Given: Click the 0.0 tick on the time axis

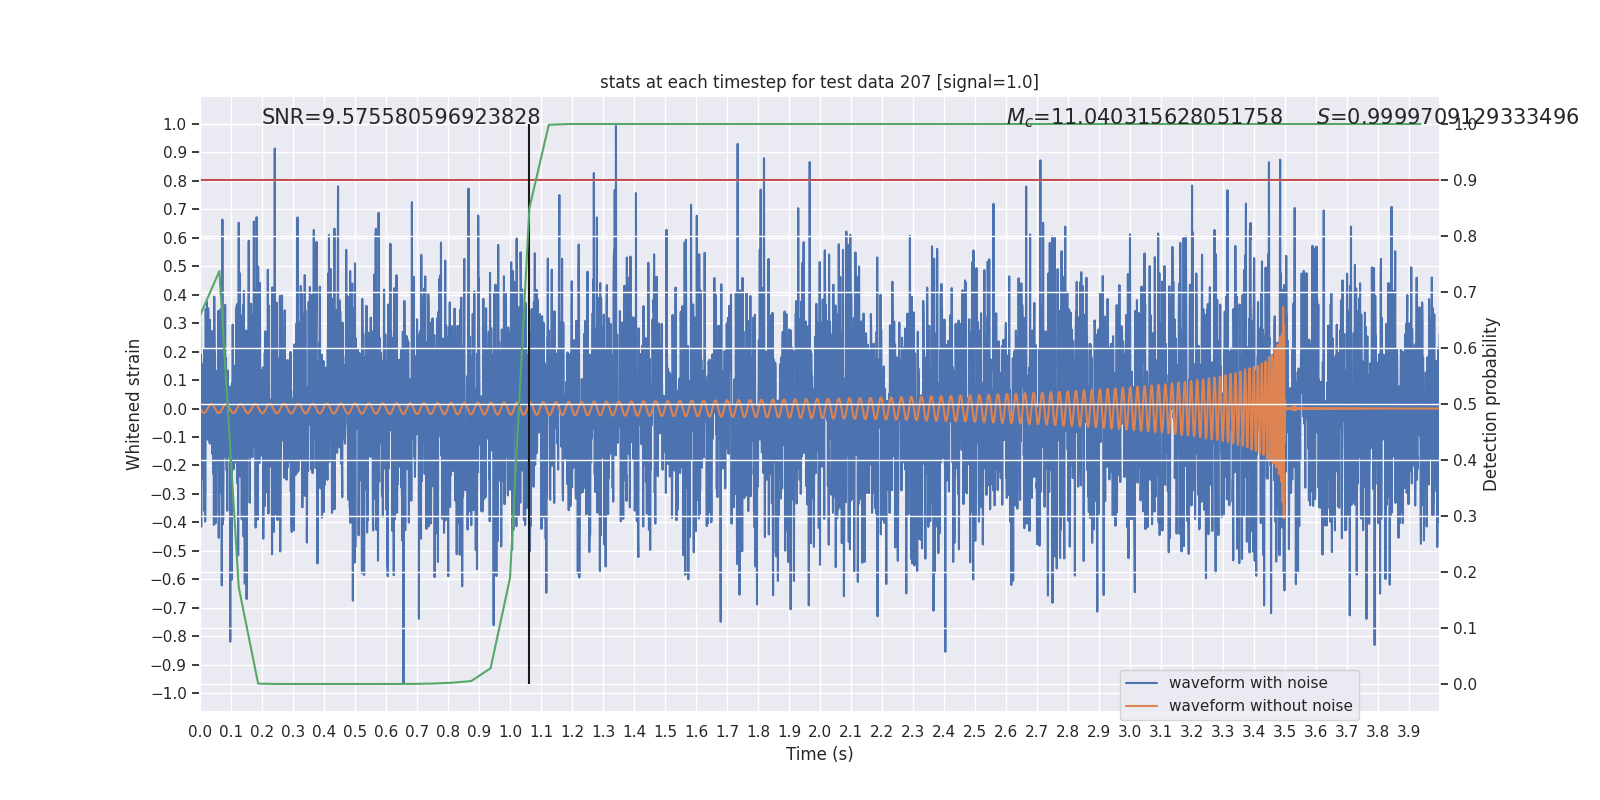Looking at the screenshot, I should [x=200, y=732].
